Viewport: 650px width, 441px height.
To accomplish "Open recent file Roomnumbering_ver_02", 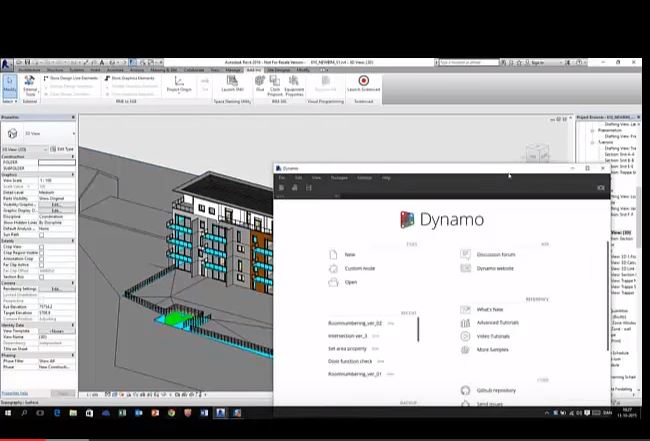I will point(355,324).
